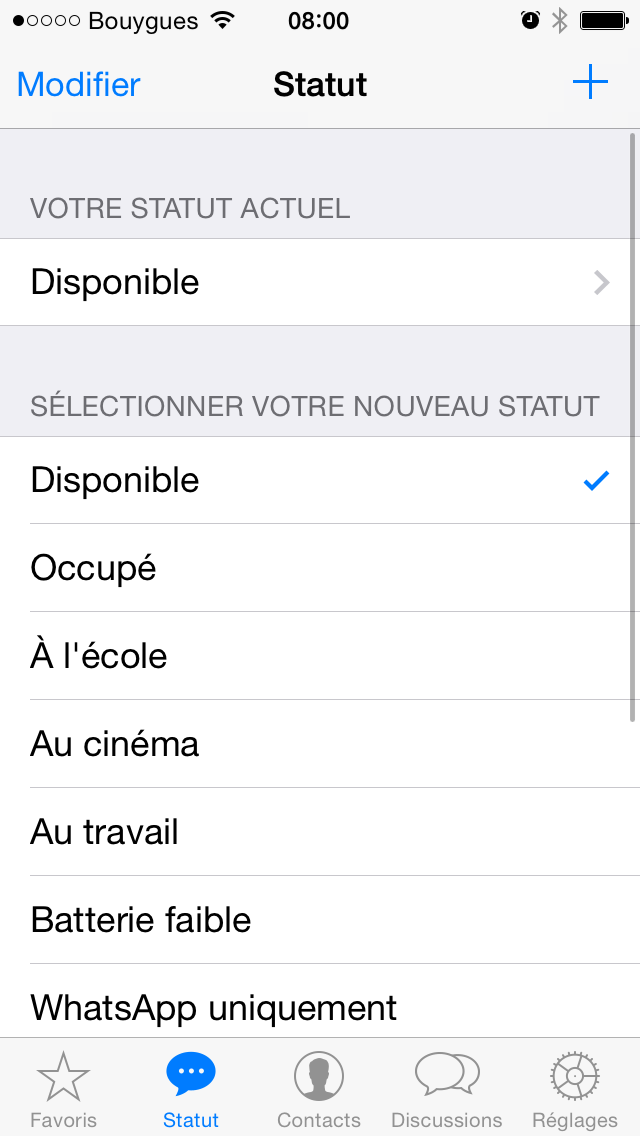Viewport: 640px width, 1136px height.
Task: Open the Favoris star tab
Action: (64, 1077)
